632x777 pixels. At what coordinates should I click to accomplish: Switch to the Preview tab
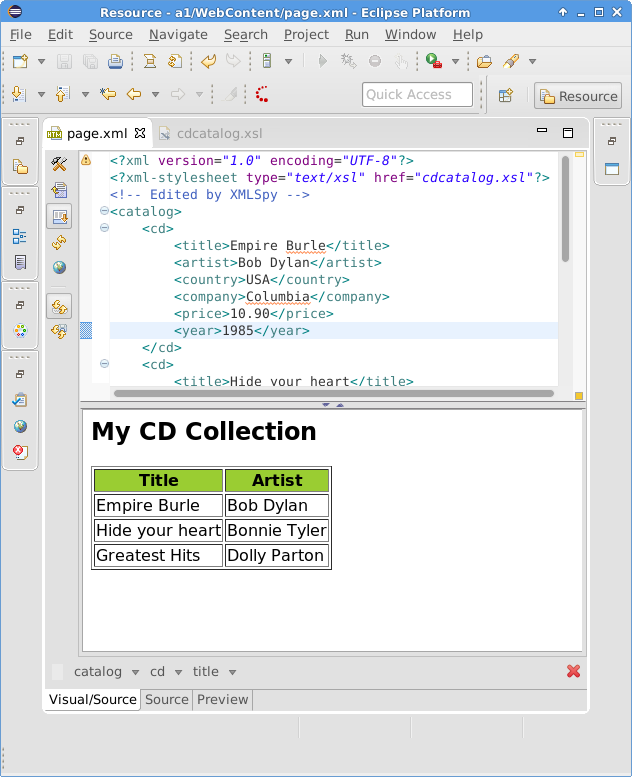pyautogui.click(x=222, y=699)
